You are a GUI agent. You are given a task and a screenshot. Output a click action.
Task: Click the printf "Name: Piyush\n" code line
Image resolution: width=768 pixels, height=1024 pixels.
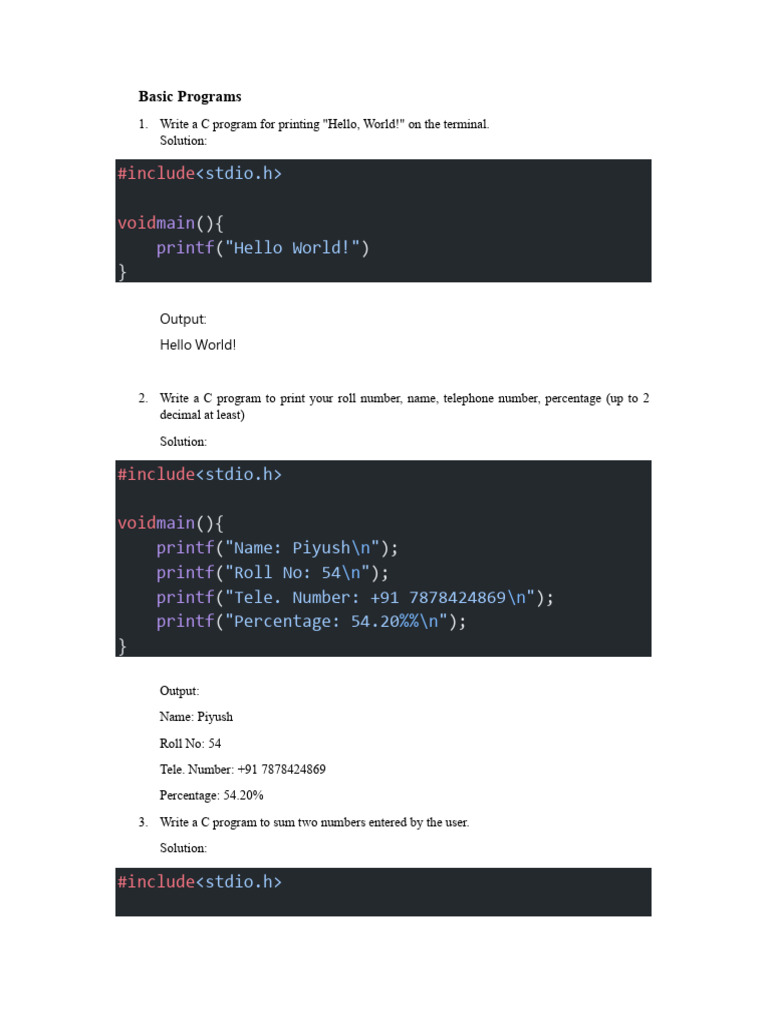click(277, 548)
